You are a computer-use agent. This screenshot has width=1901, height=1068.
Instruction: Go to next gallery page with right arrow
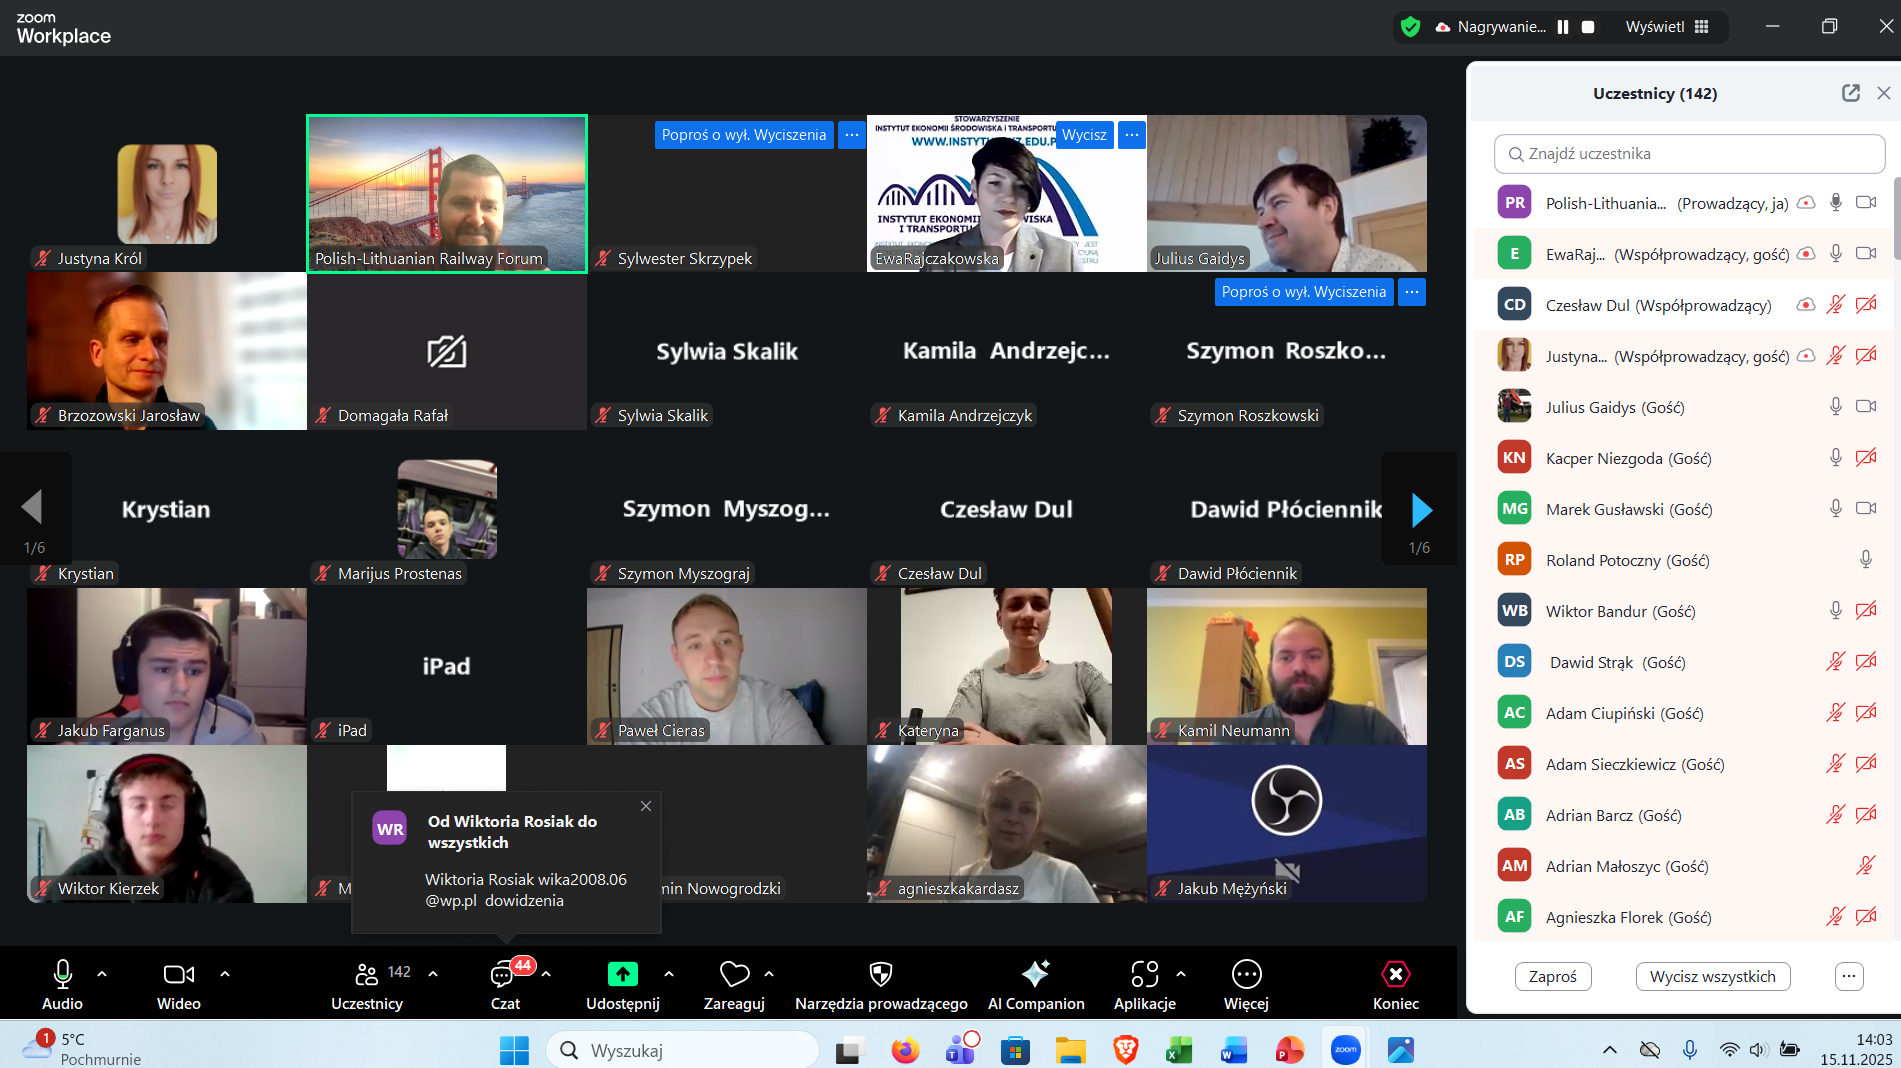[1421, 510]
